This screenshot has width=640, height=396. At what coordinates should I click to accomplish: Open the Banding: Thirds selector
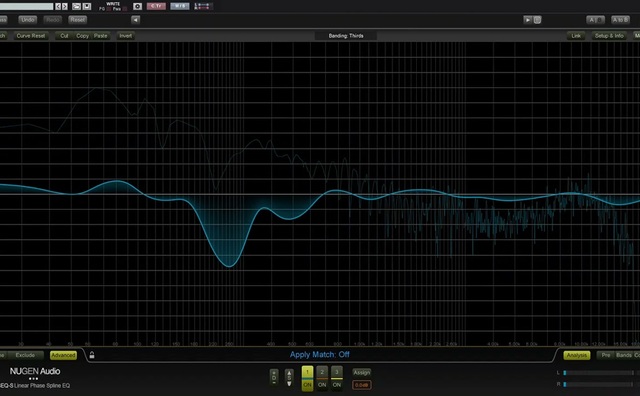coord(346,36)
